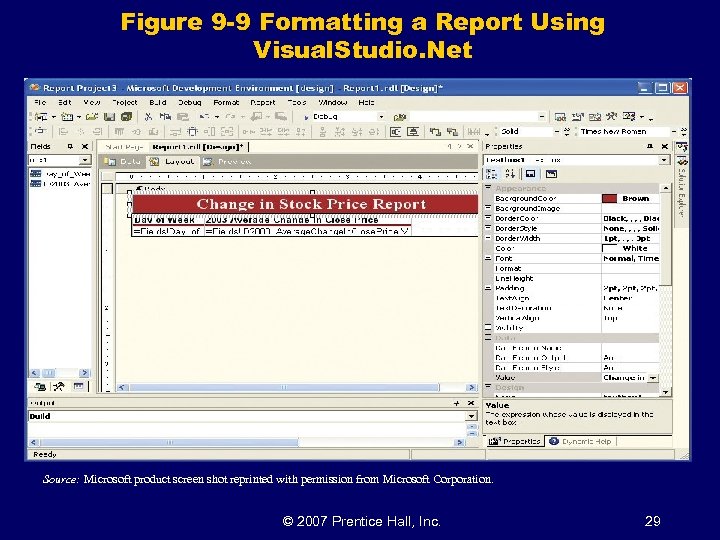Open the Properties object selector dropdown
This screenshot has width=720, height=540.
point(664,160)
